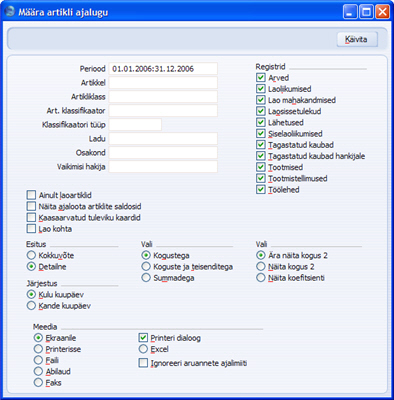394x400 pixels.
Task: Uncheck the Töölehed checkbox
Action: pyautogui.click(x=261, y=190)
